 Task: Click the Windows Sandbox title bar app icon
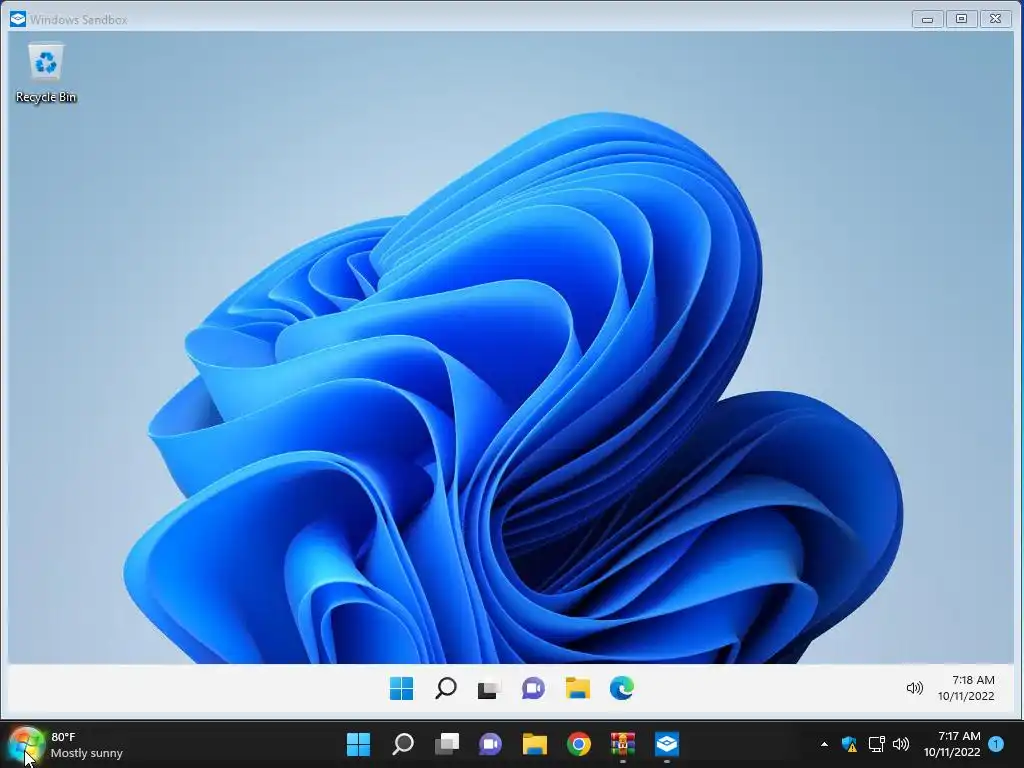point(18,19)
